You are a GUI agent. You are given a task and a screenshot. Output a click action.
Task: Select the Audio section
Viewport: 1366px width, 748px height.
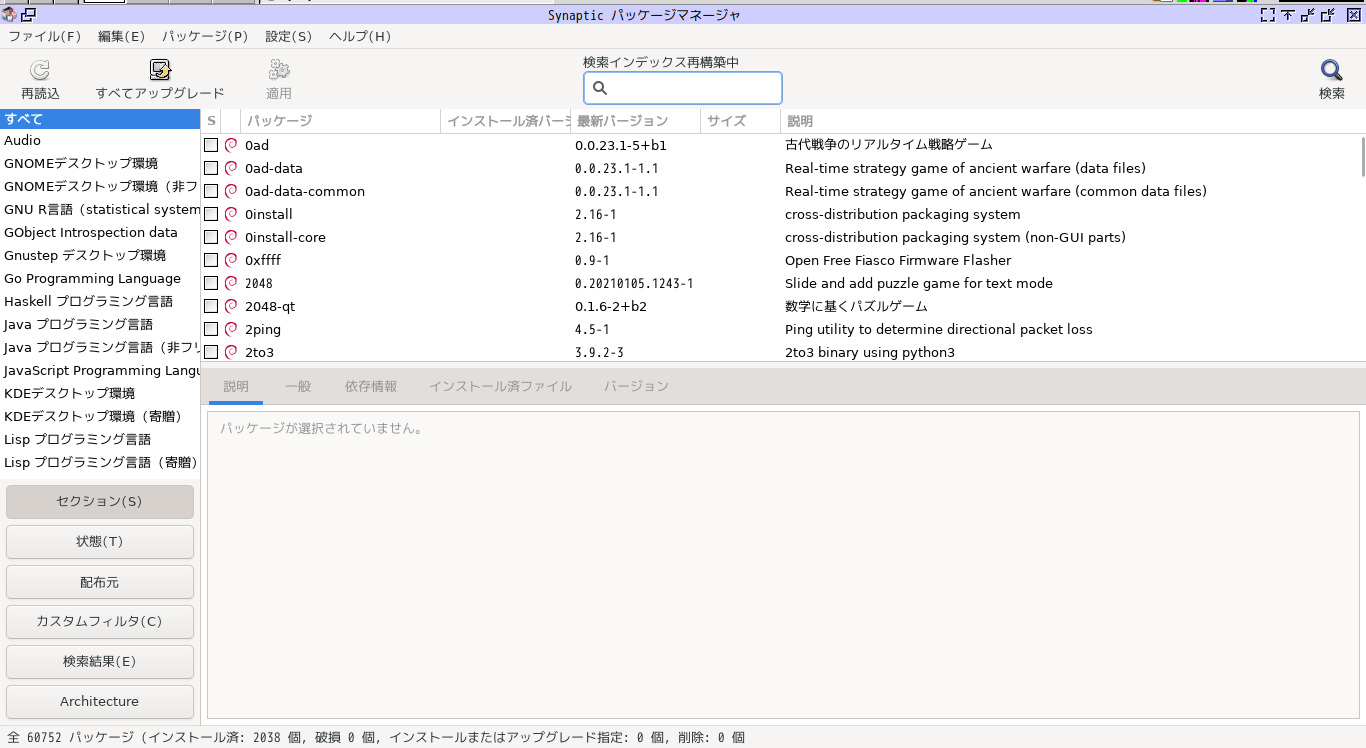pos(100,141)
